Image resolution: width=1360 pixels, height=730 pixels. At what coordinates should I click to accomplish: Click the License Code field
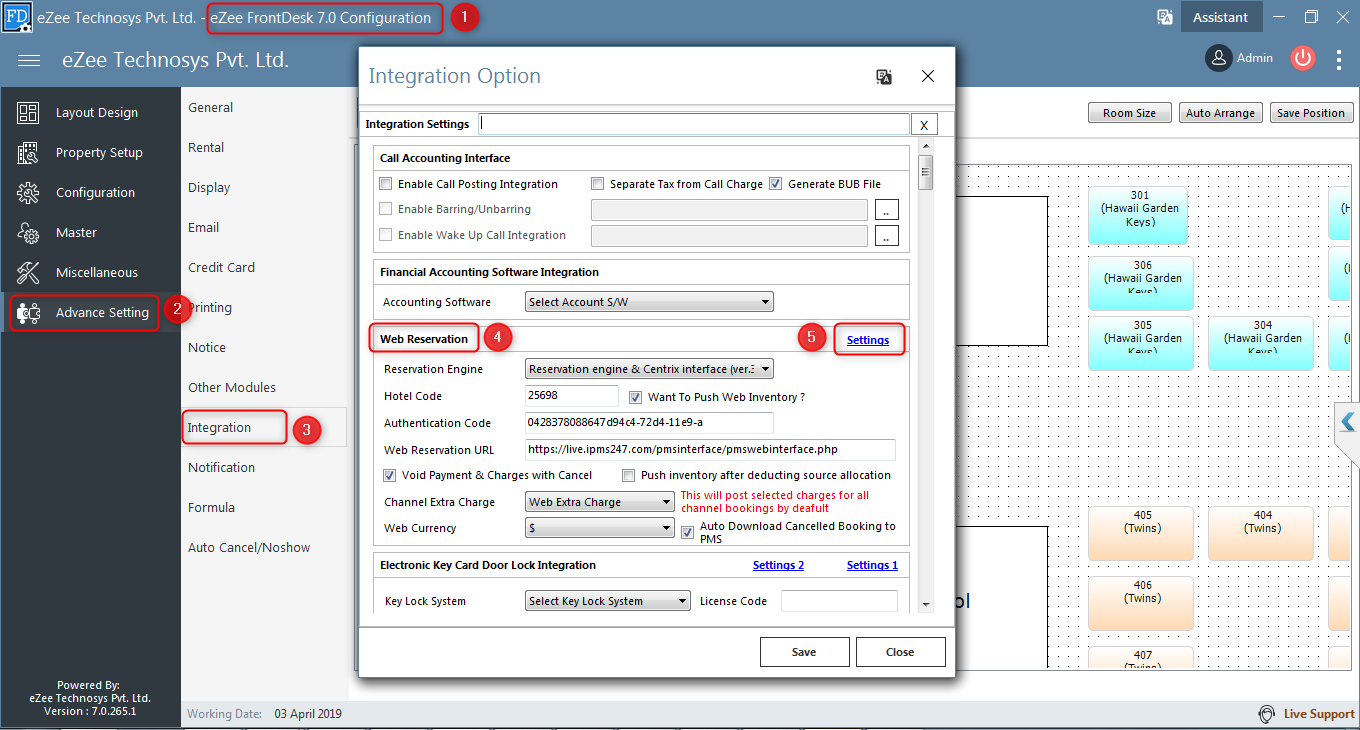pos(839,601)
